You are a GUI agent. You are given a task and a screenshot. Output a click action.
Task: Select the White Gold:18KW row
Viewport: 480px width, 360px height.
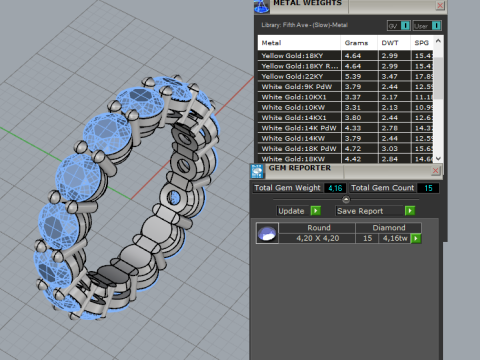click(345, 159)
